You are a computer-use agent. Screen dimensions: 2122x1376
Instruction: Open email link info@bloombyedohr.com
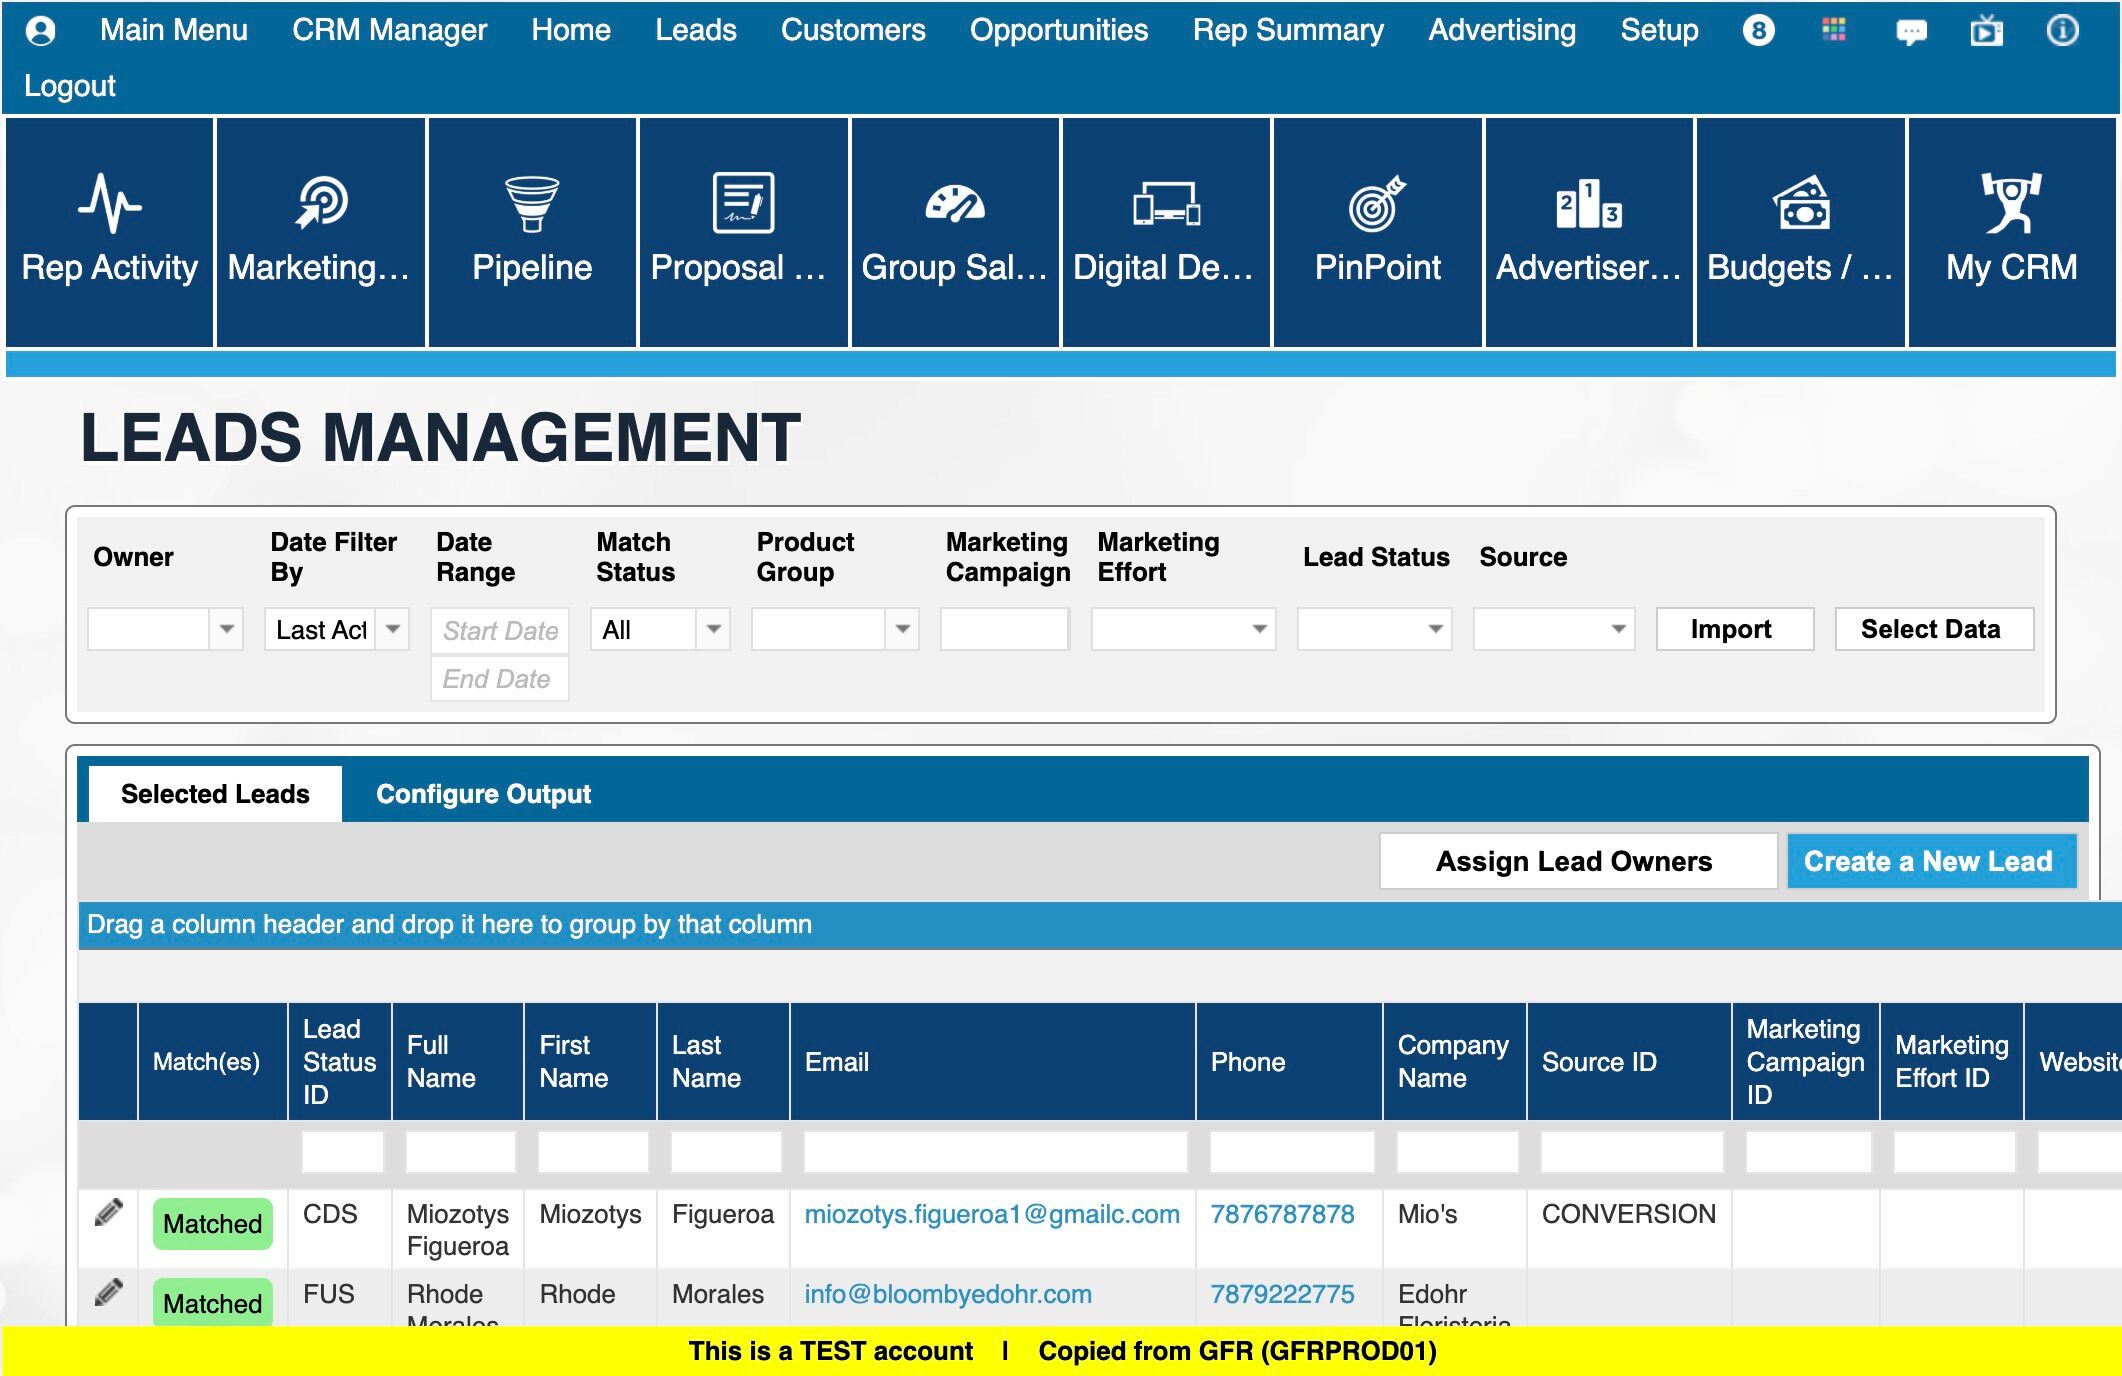pos(947,1294)
